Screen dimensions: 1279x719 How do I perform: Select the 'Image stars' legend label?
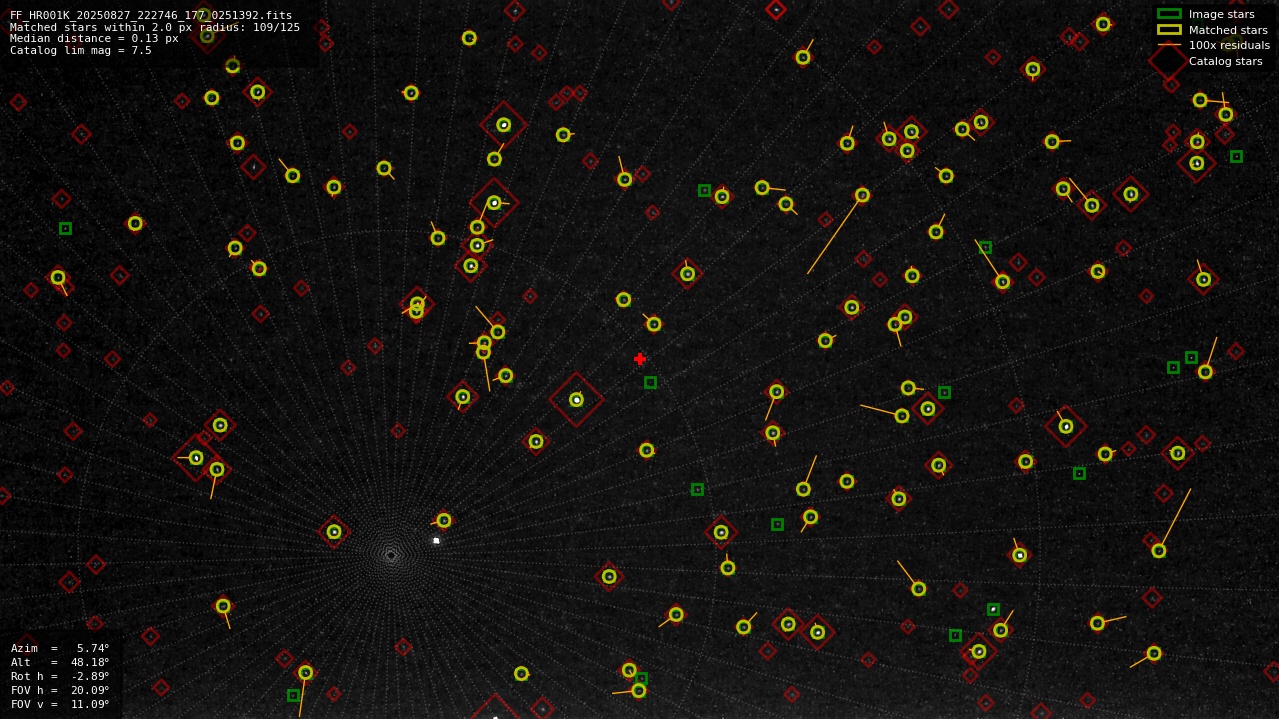tap(1221, 14)
